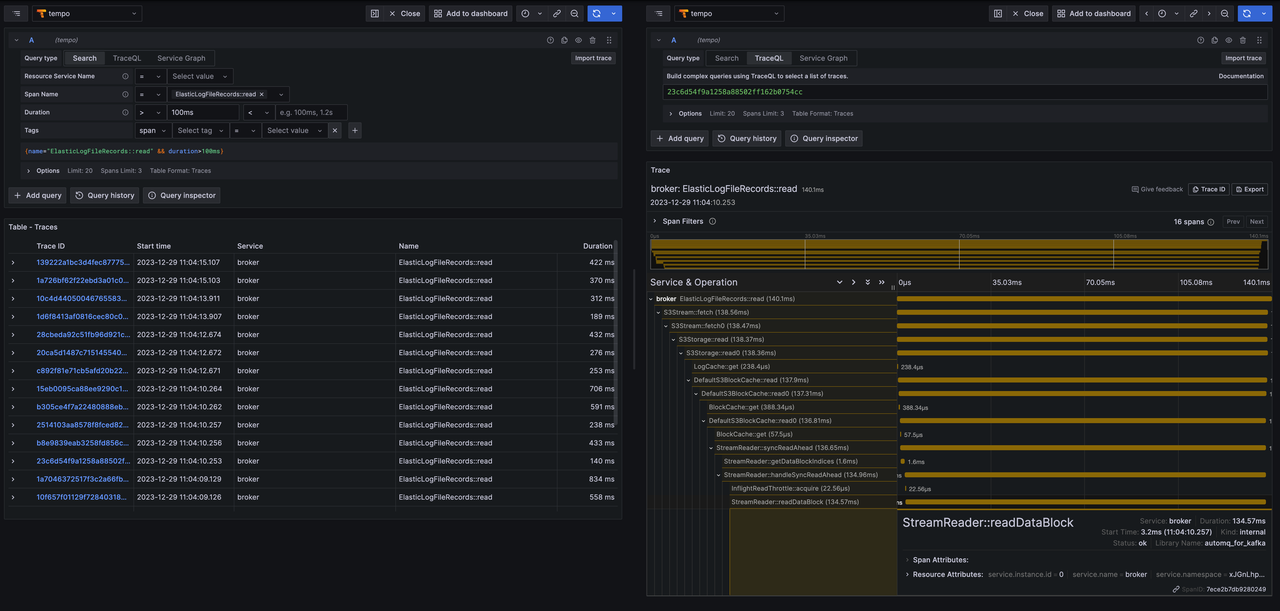Toggle visibility of query A in left pane
The height and width of the screenshot is (611, 1280).
[578, 40]
